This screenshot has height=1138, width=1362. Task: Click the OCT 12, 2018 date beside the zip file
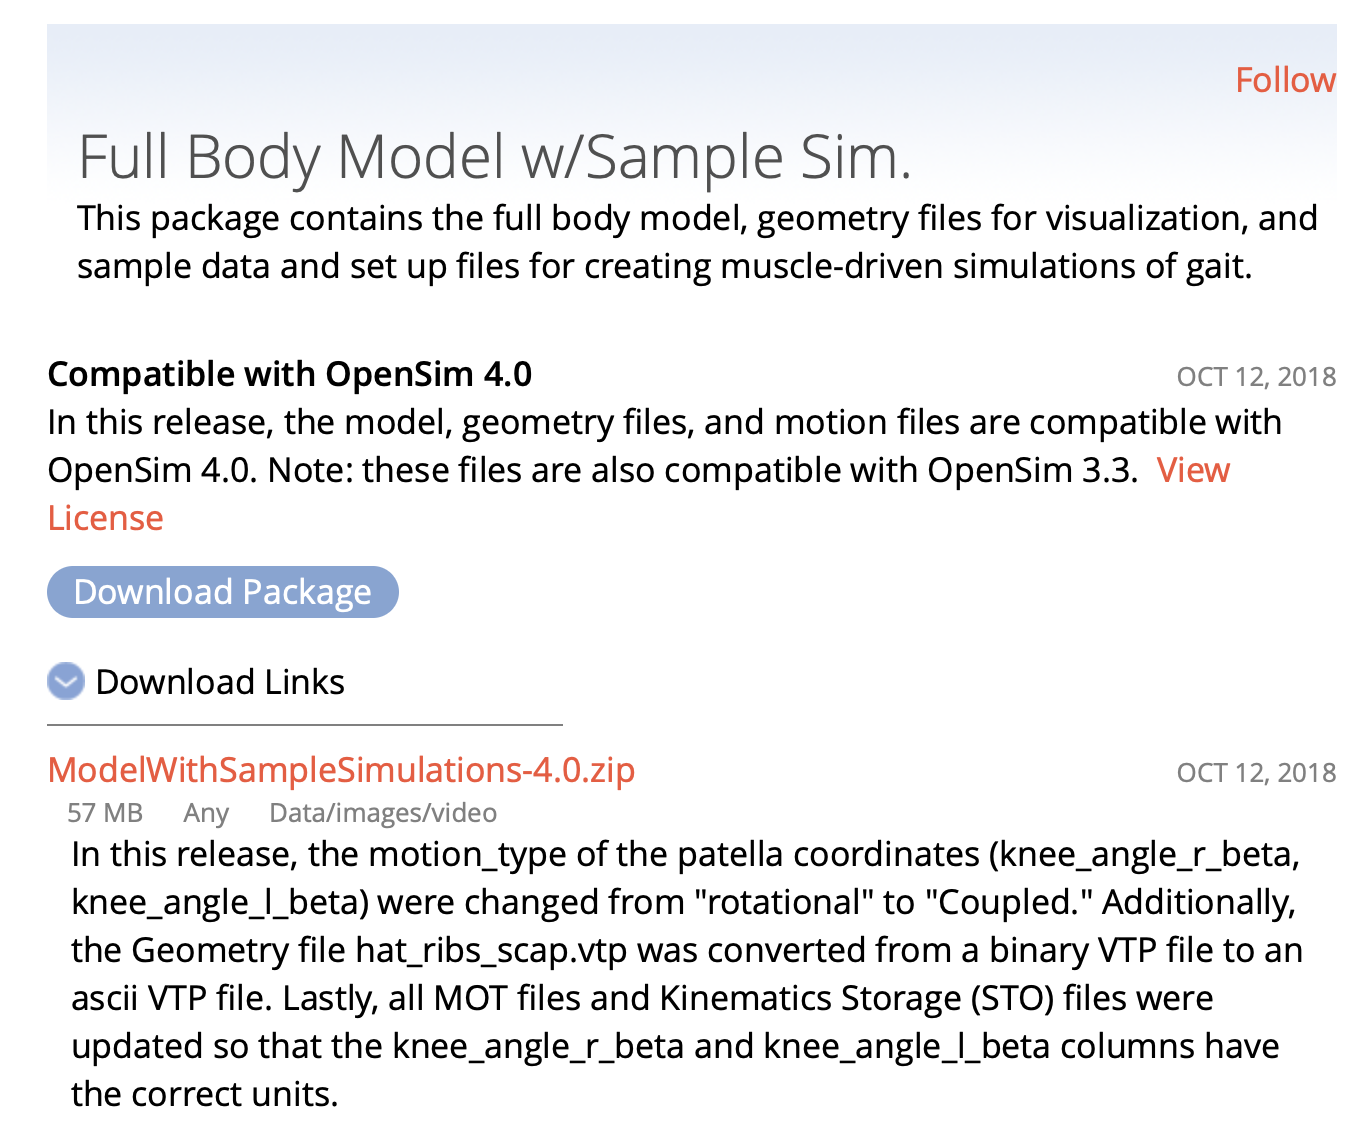(x=1256, y=771)
